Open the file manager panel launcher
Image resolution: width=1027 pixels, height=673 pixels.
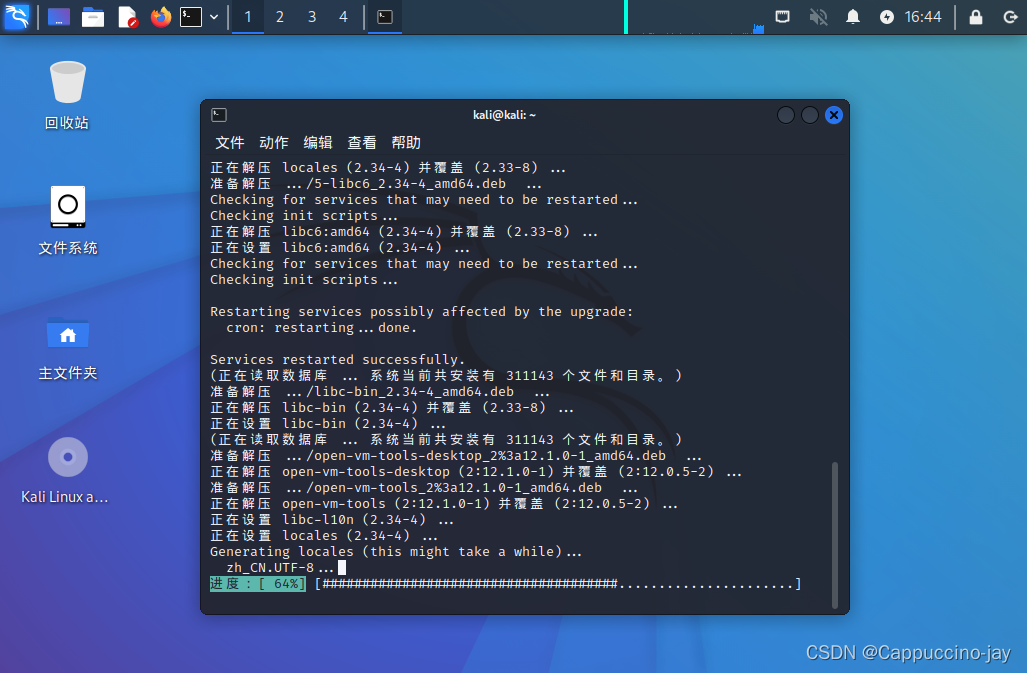[x=92, y=17]
